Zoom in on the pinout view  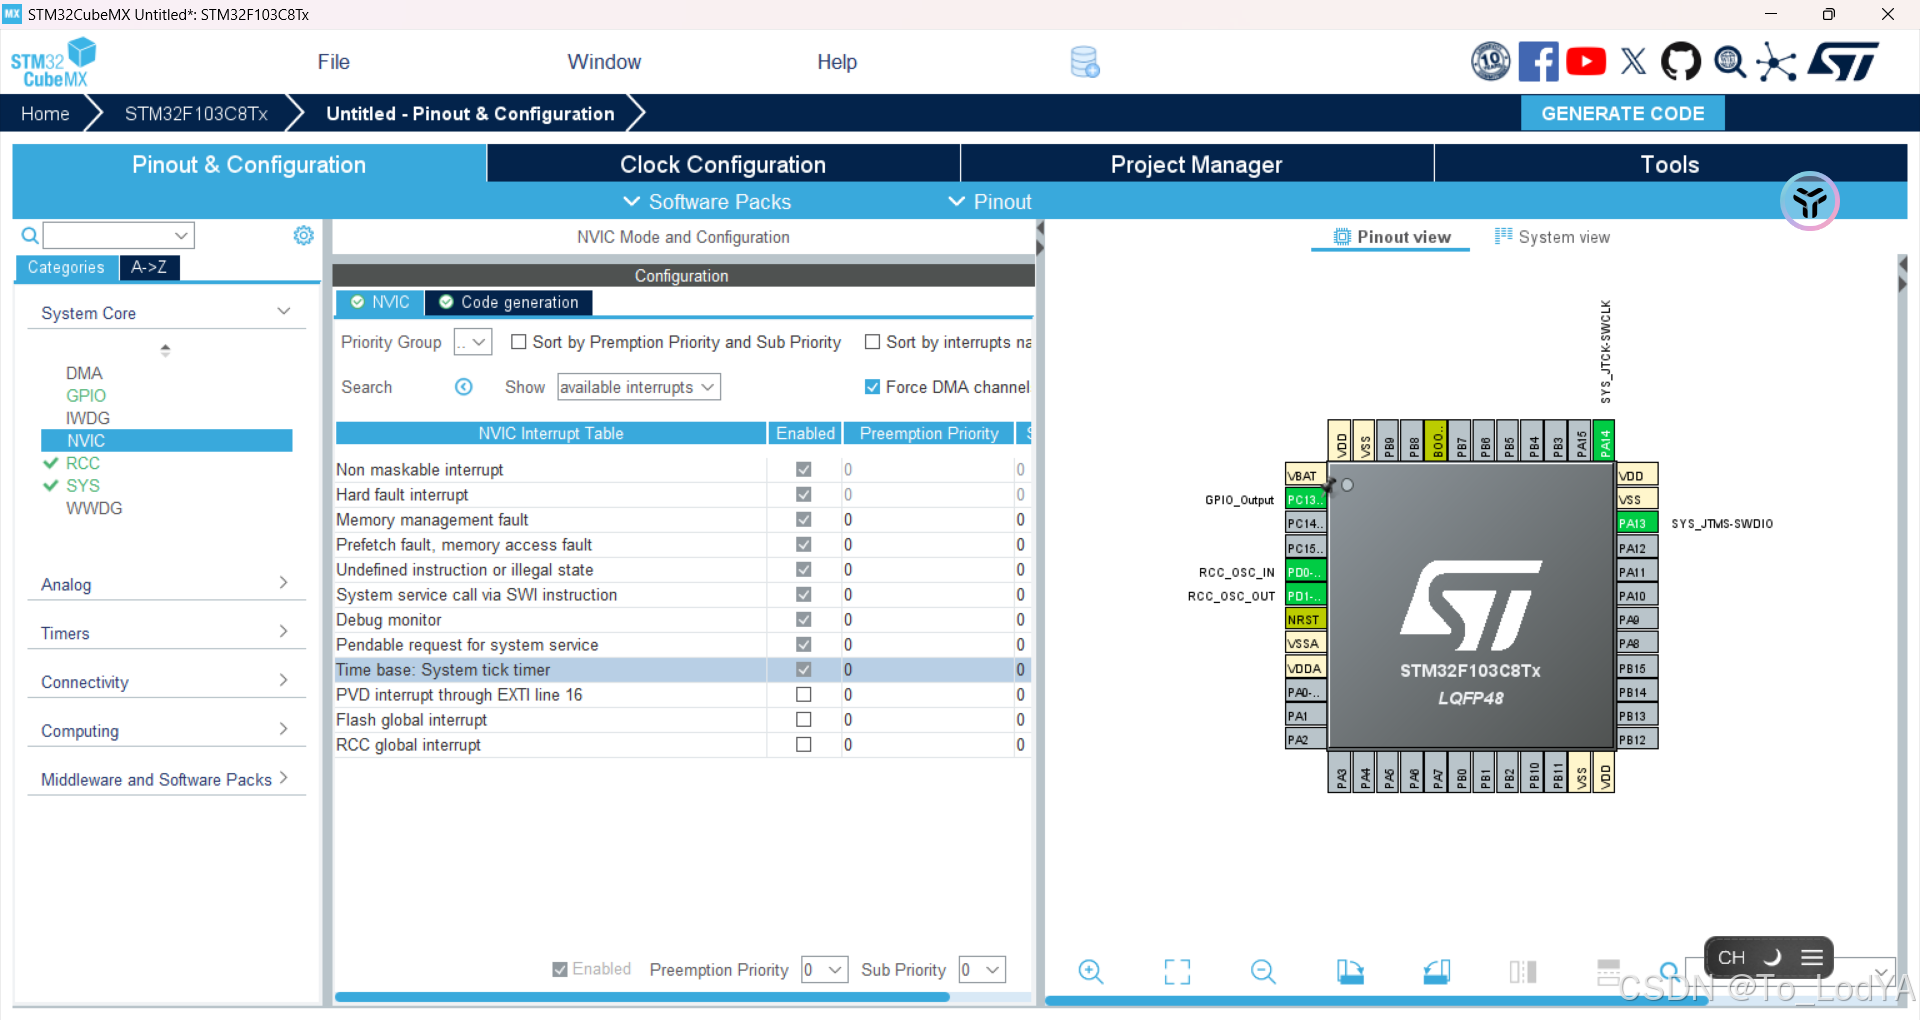click(x=1091, y=971)
